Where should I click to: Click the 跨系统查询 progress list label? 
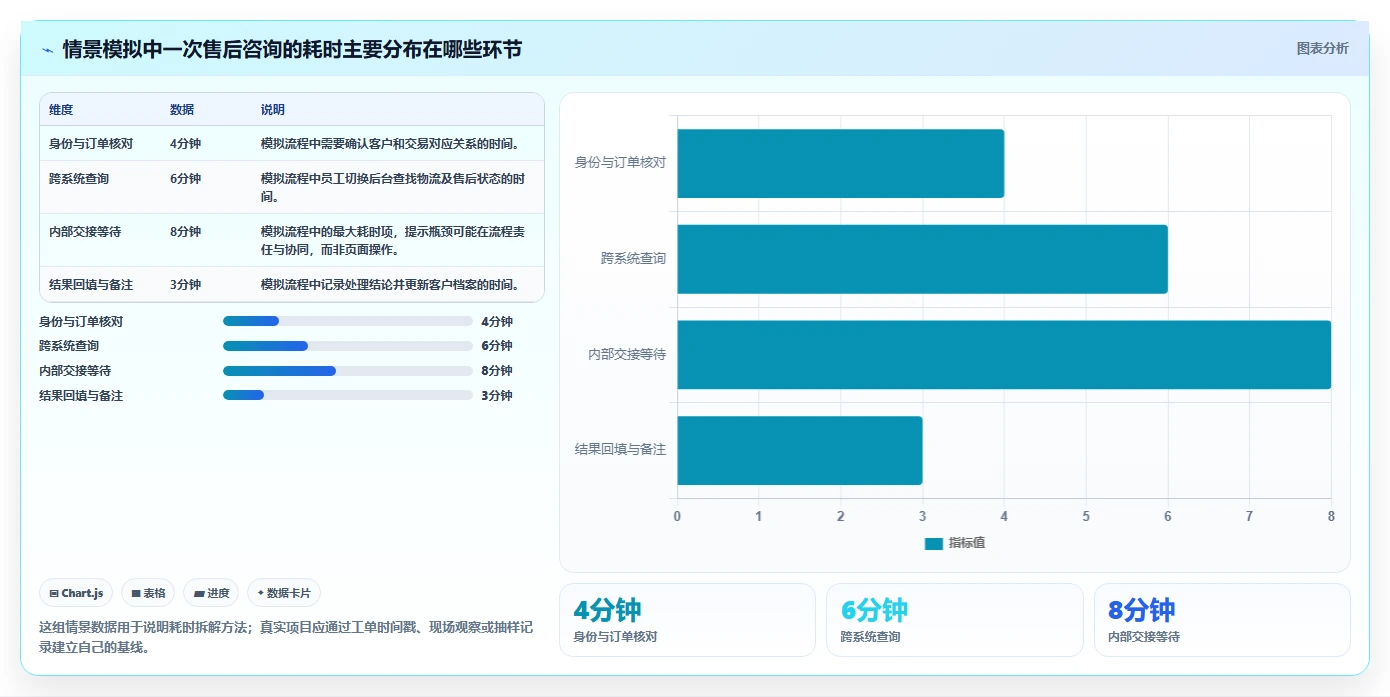(x=69, y=346)
